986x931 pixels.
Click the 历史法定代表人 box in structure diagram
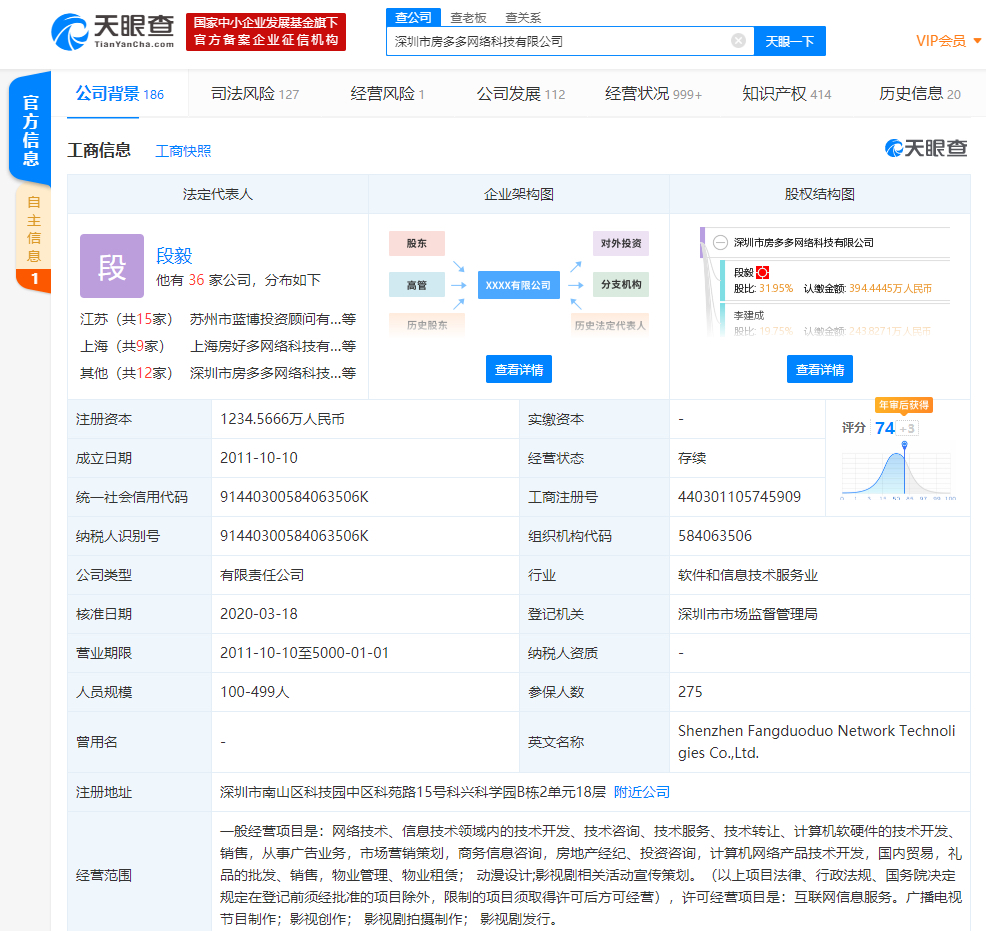point(609,324)
